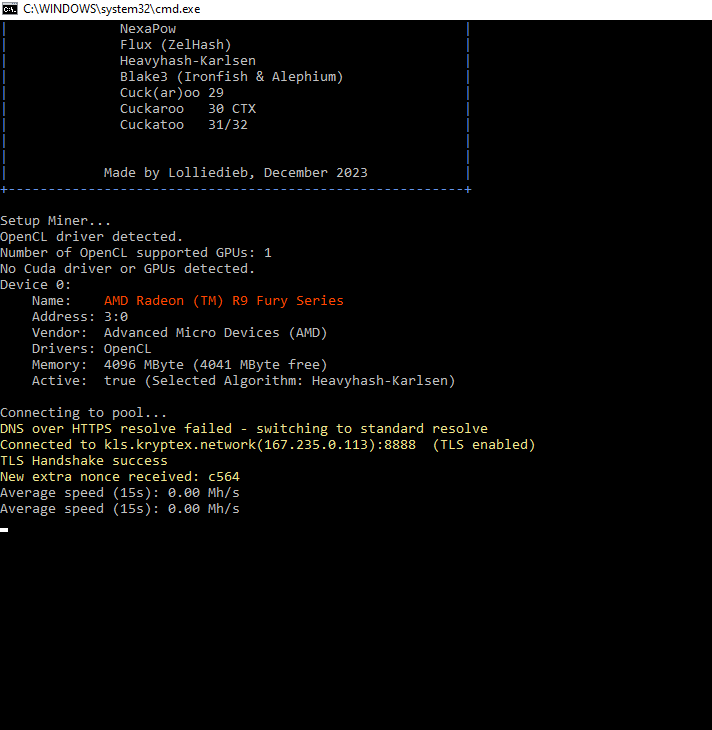Click the DNS over HTTPS resolve failed warning
This screenshot has height=730, width=712.
click(244, 428)
